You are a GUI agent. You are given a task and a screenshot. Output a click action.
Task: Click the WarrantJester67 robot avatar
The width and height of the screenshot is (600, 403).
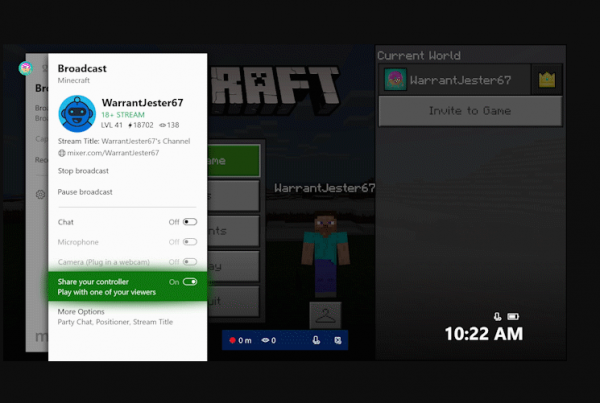coord(77,114)
